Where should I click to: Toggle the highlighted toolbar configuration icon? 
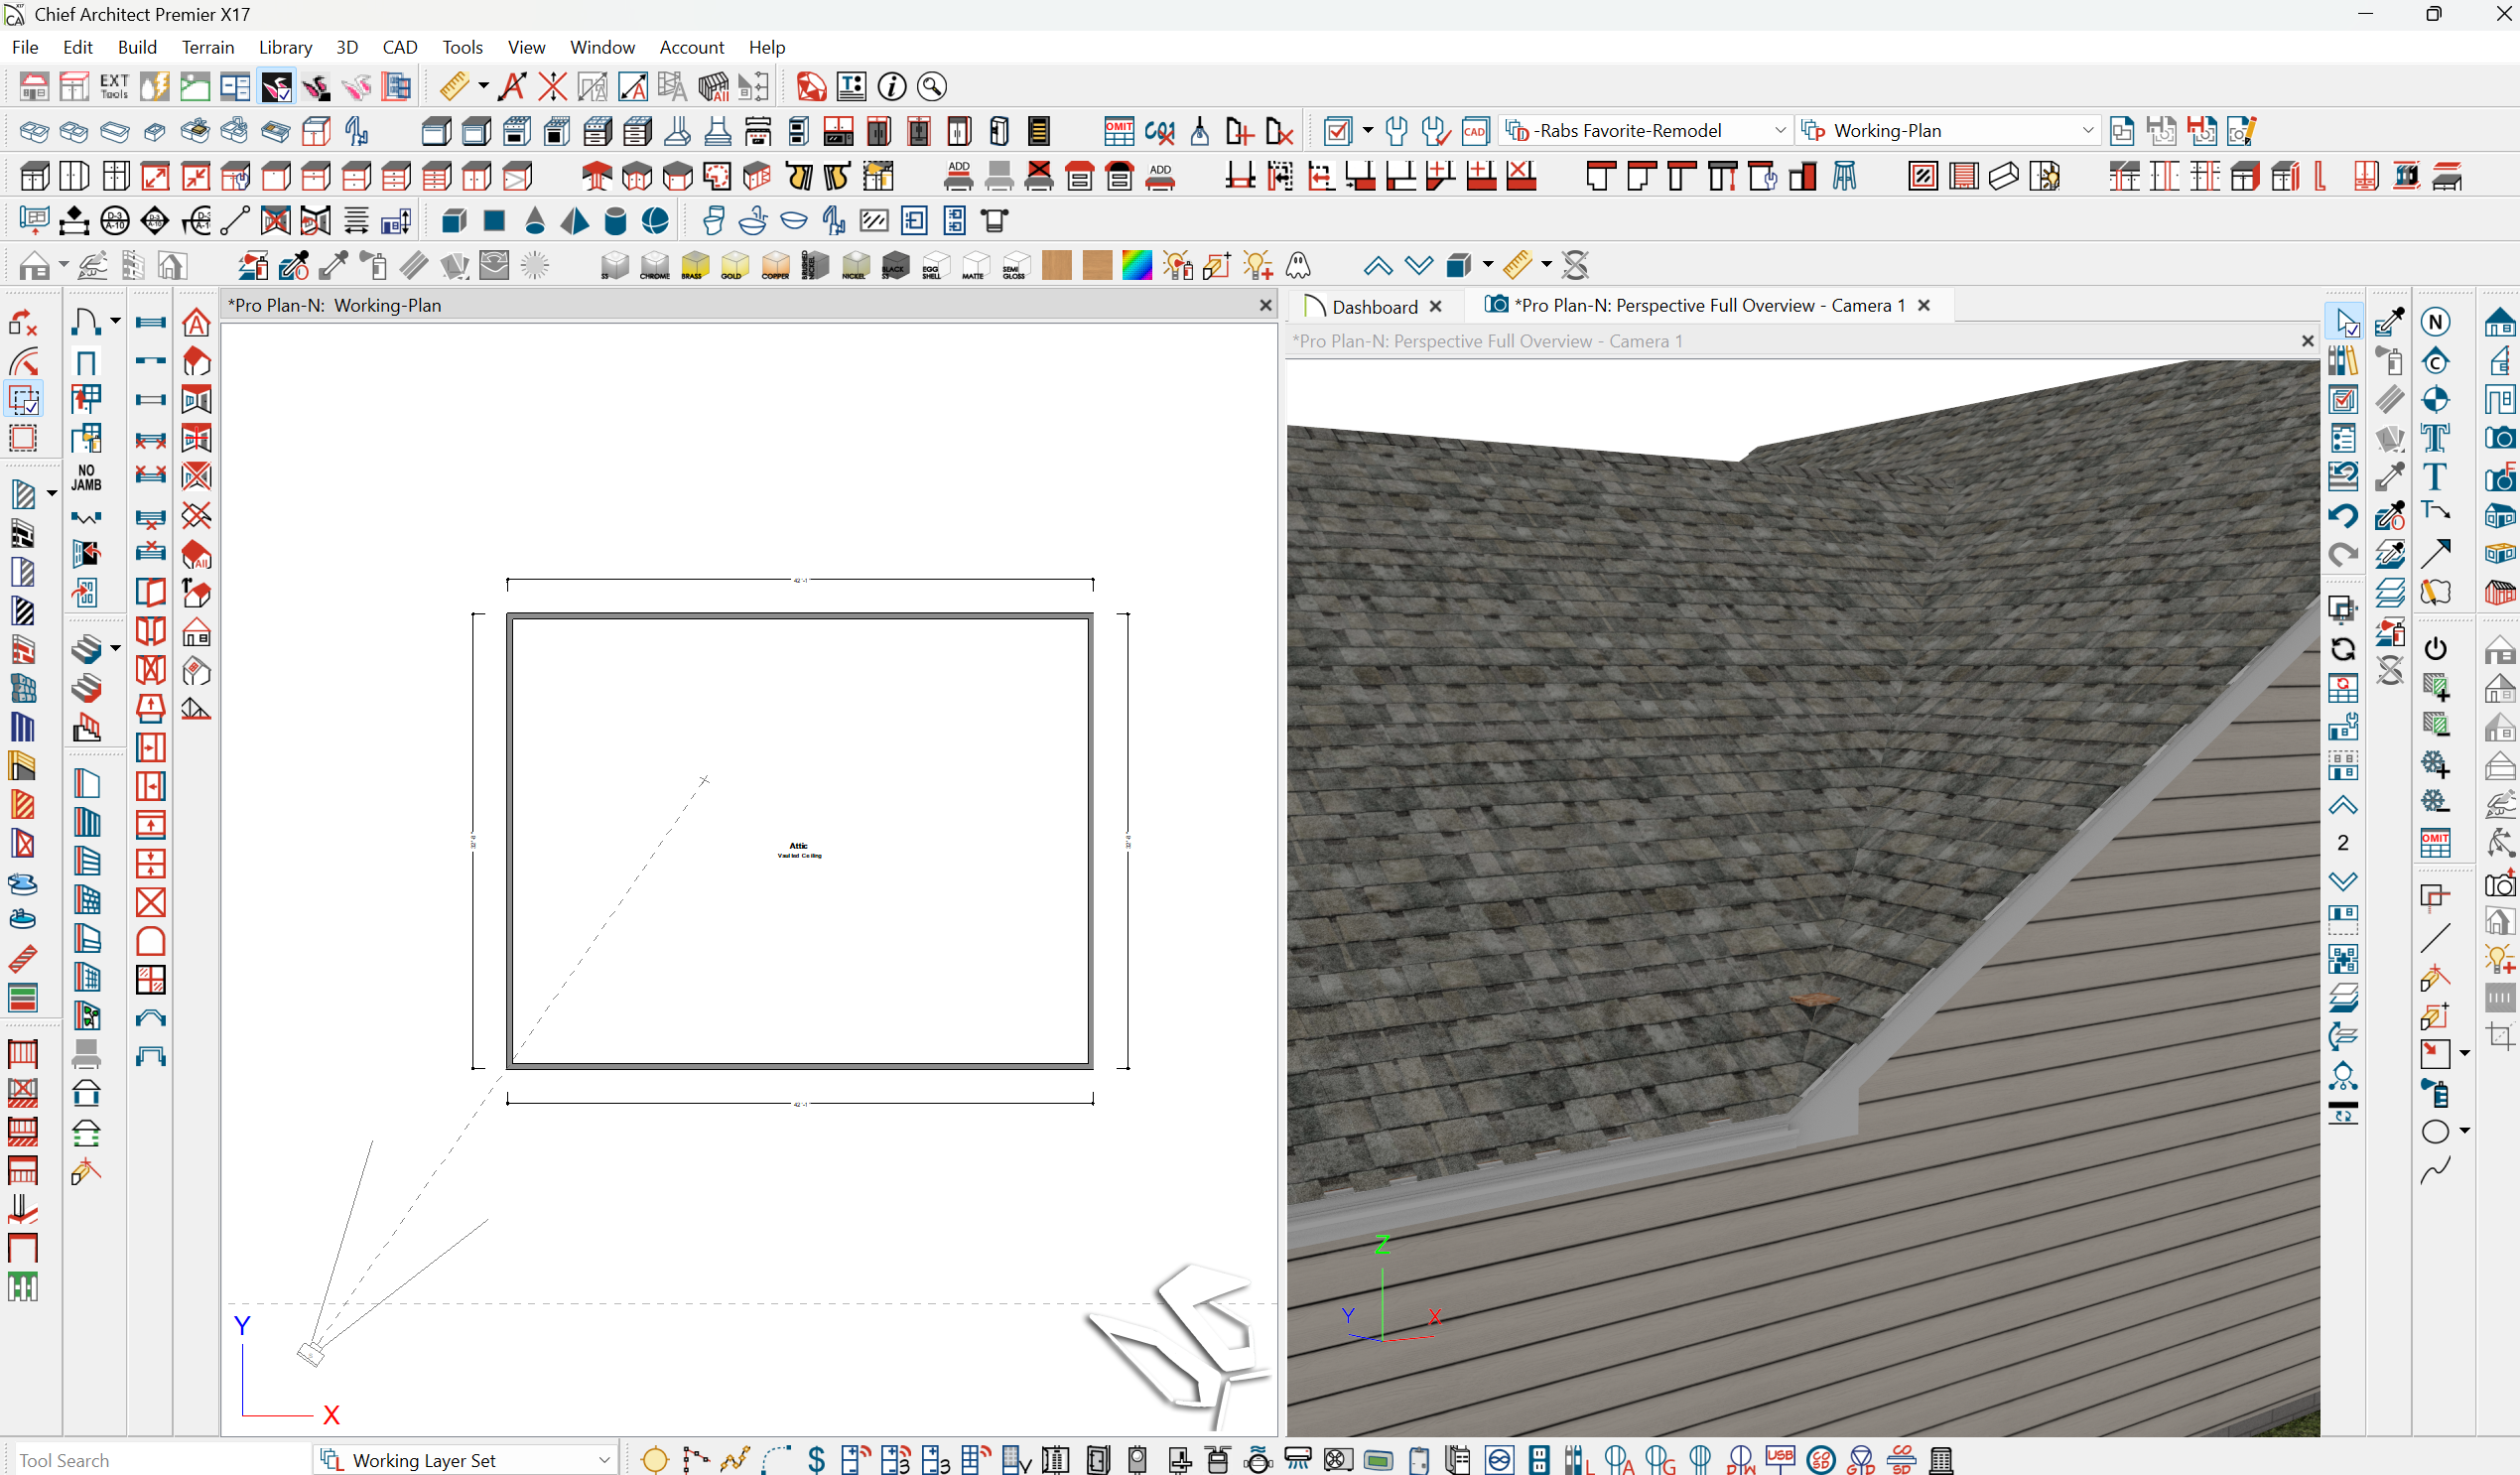(276, 86)
